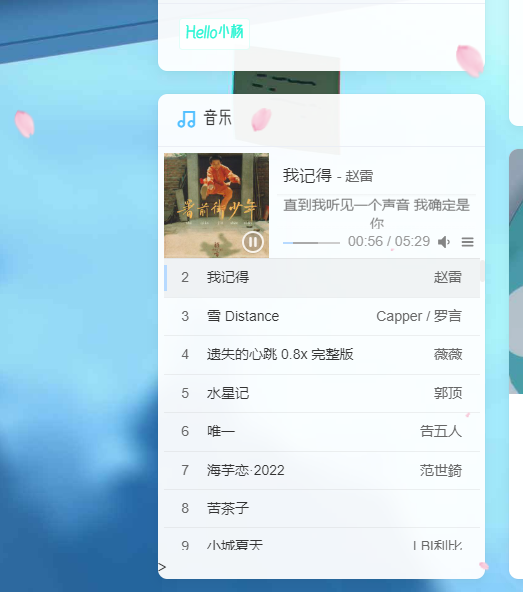The height and width of the screenshot is (592, 523).
Task: Pause the playing song on album cover
Action: [x=253, y=242]
